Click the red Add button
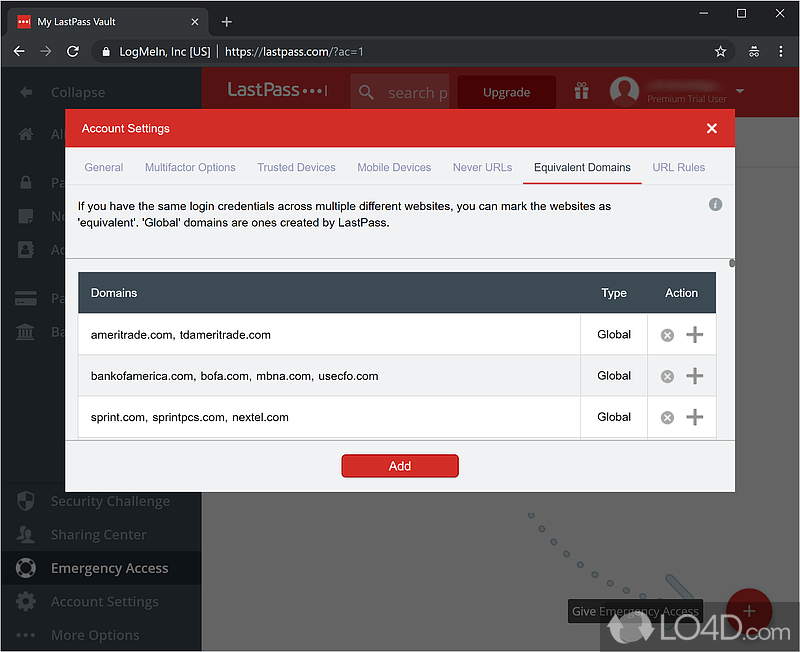The width and height of the screenshot is (800, 652). pyautogui.click(x=400, y=466)
